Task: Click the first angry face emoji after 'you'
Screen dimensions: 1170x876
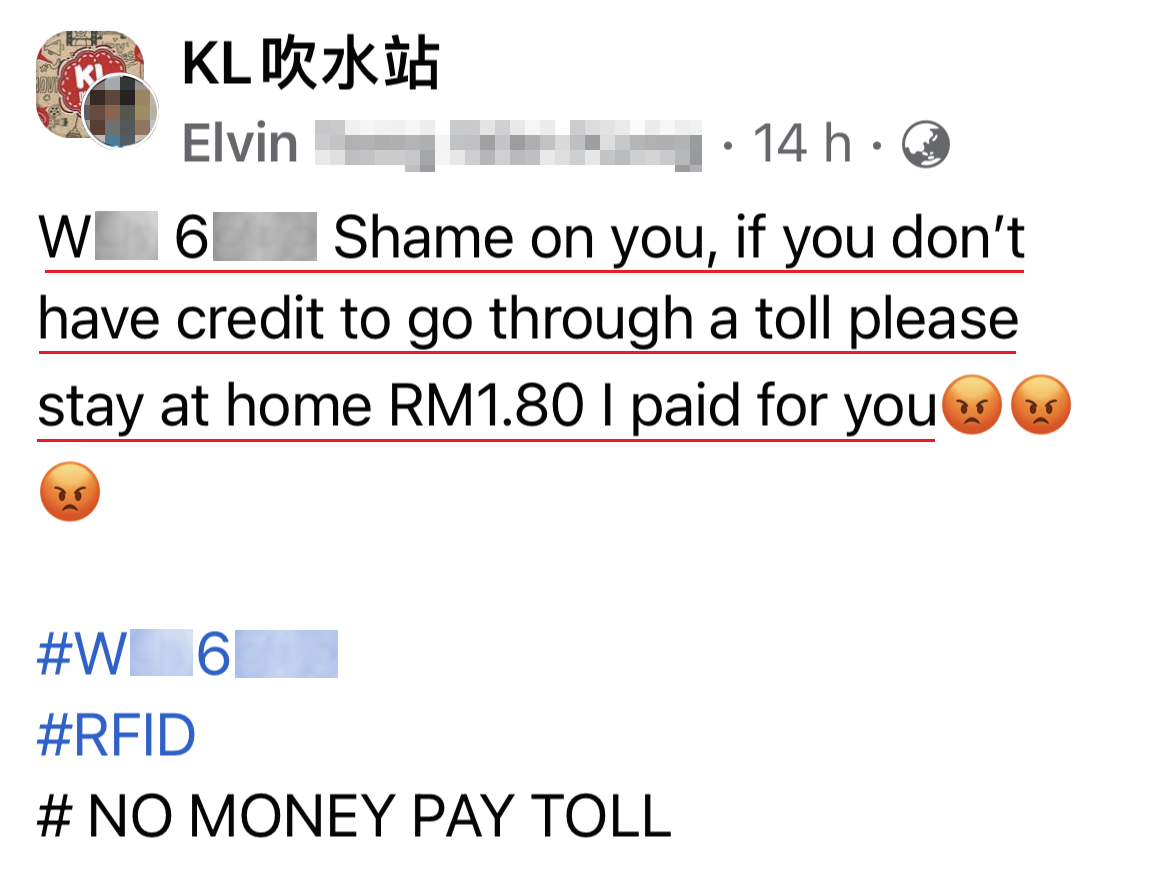Action: (x=972, y=404)
